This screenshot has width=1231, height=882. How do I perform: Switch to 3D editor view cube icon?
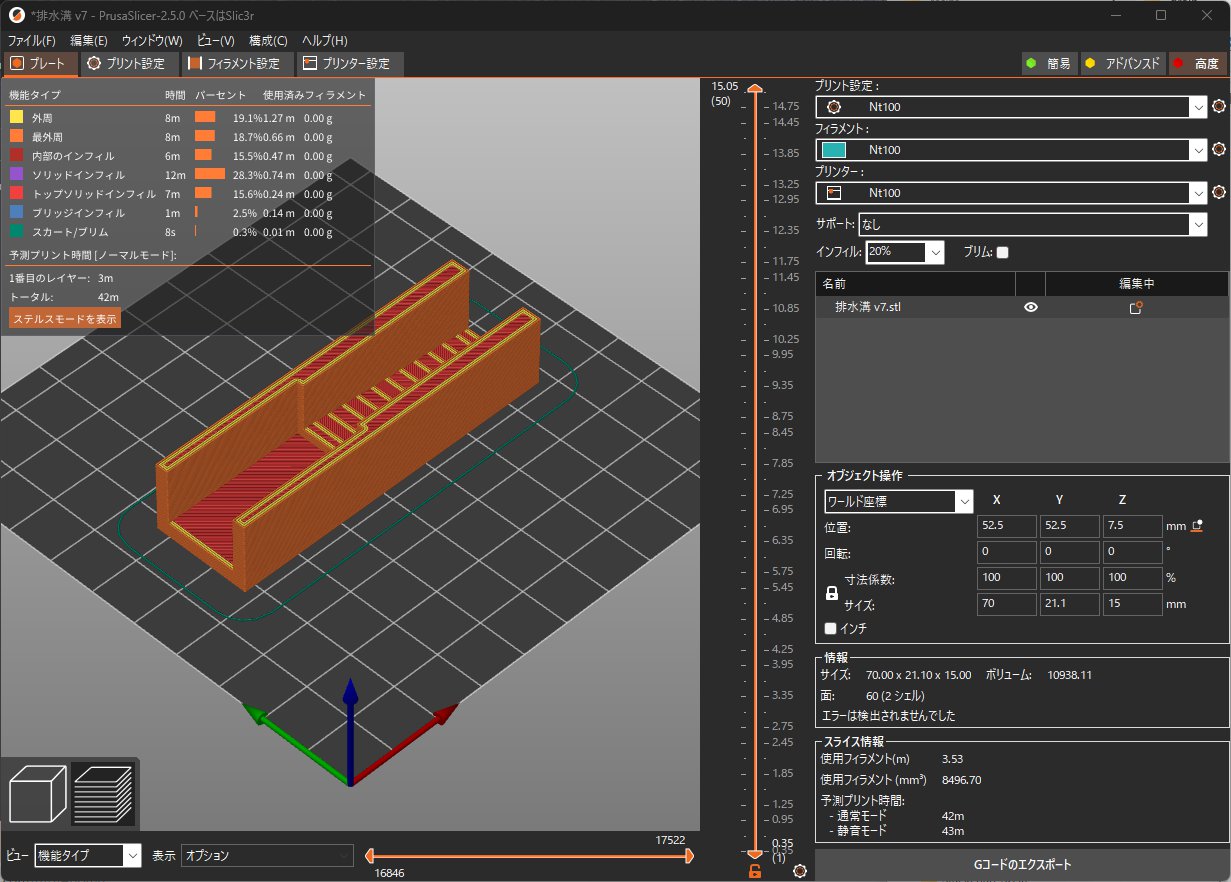(37, 792)
